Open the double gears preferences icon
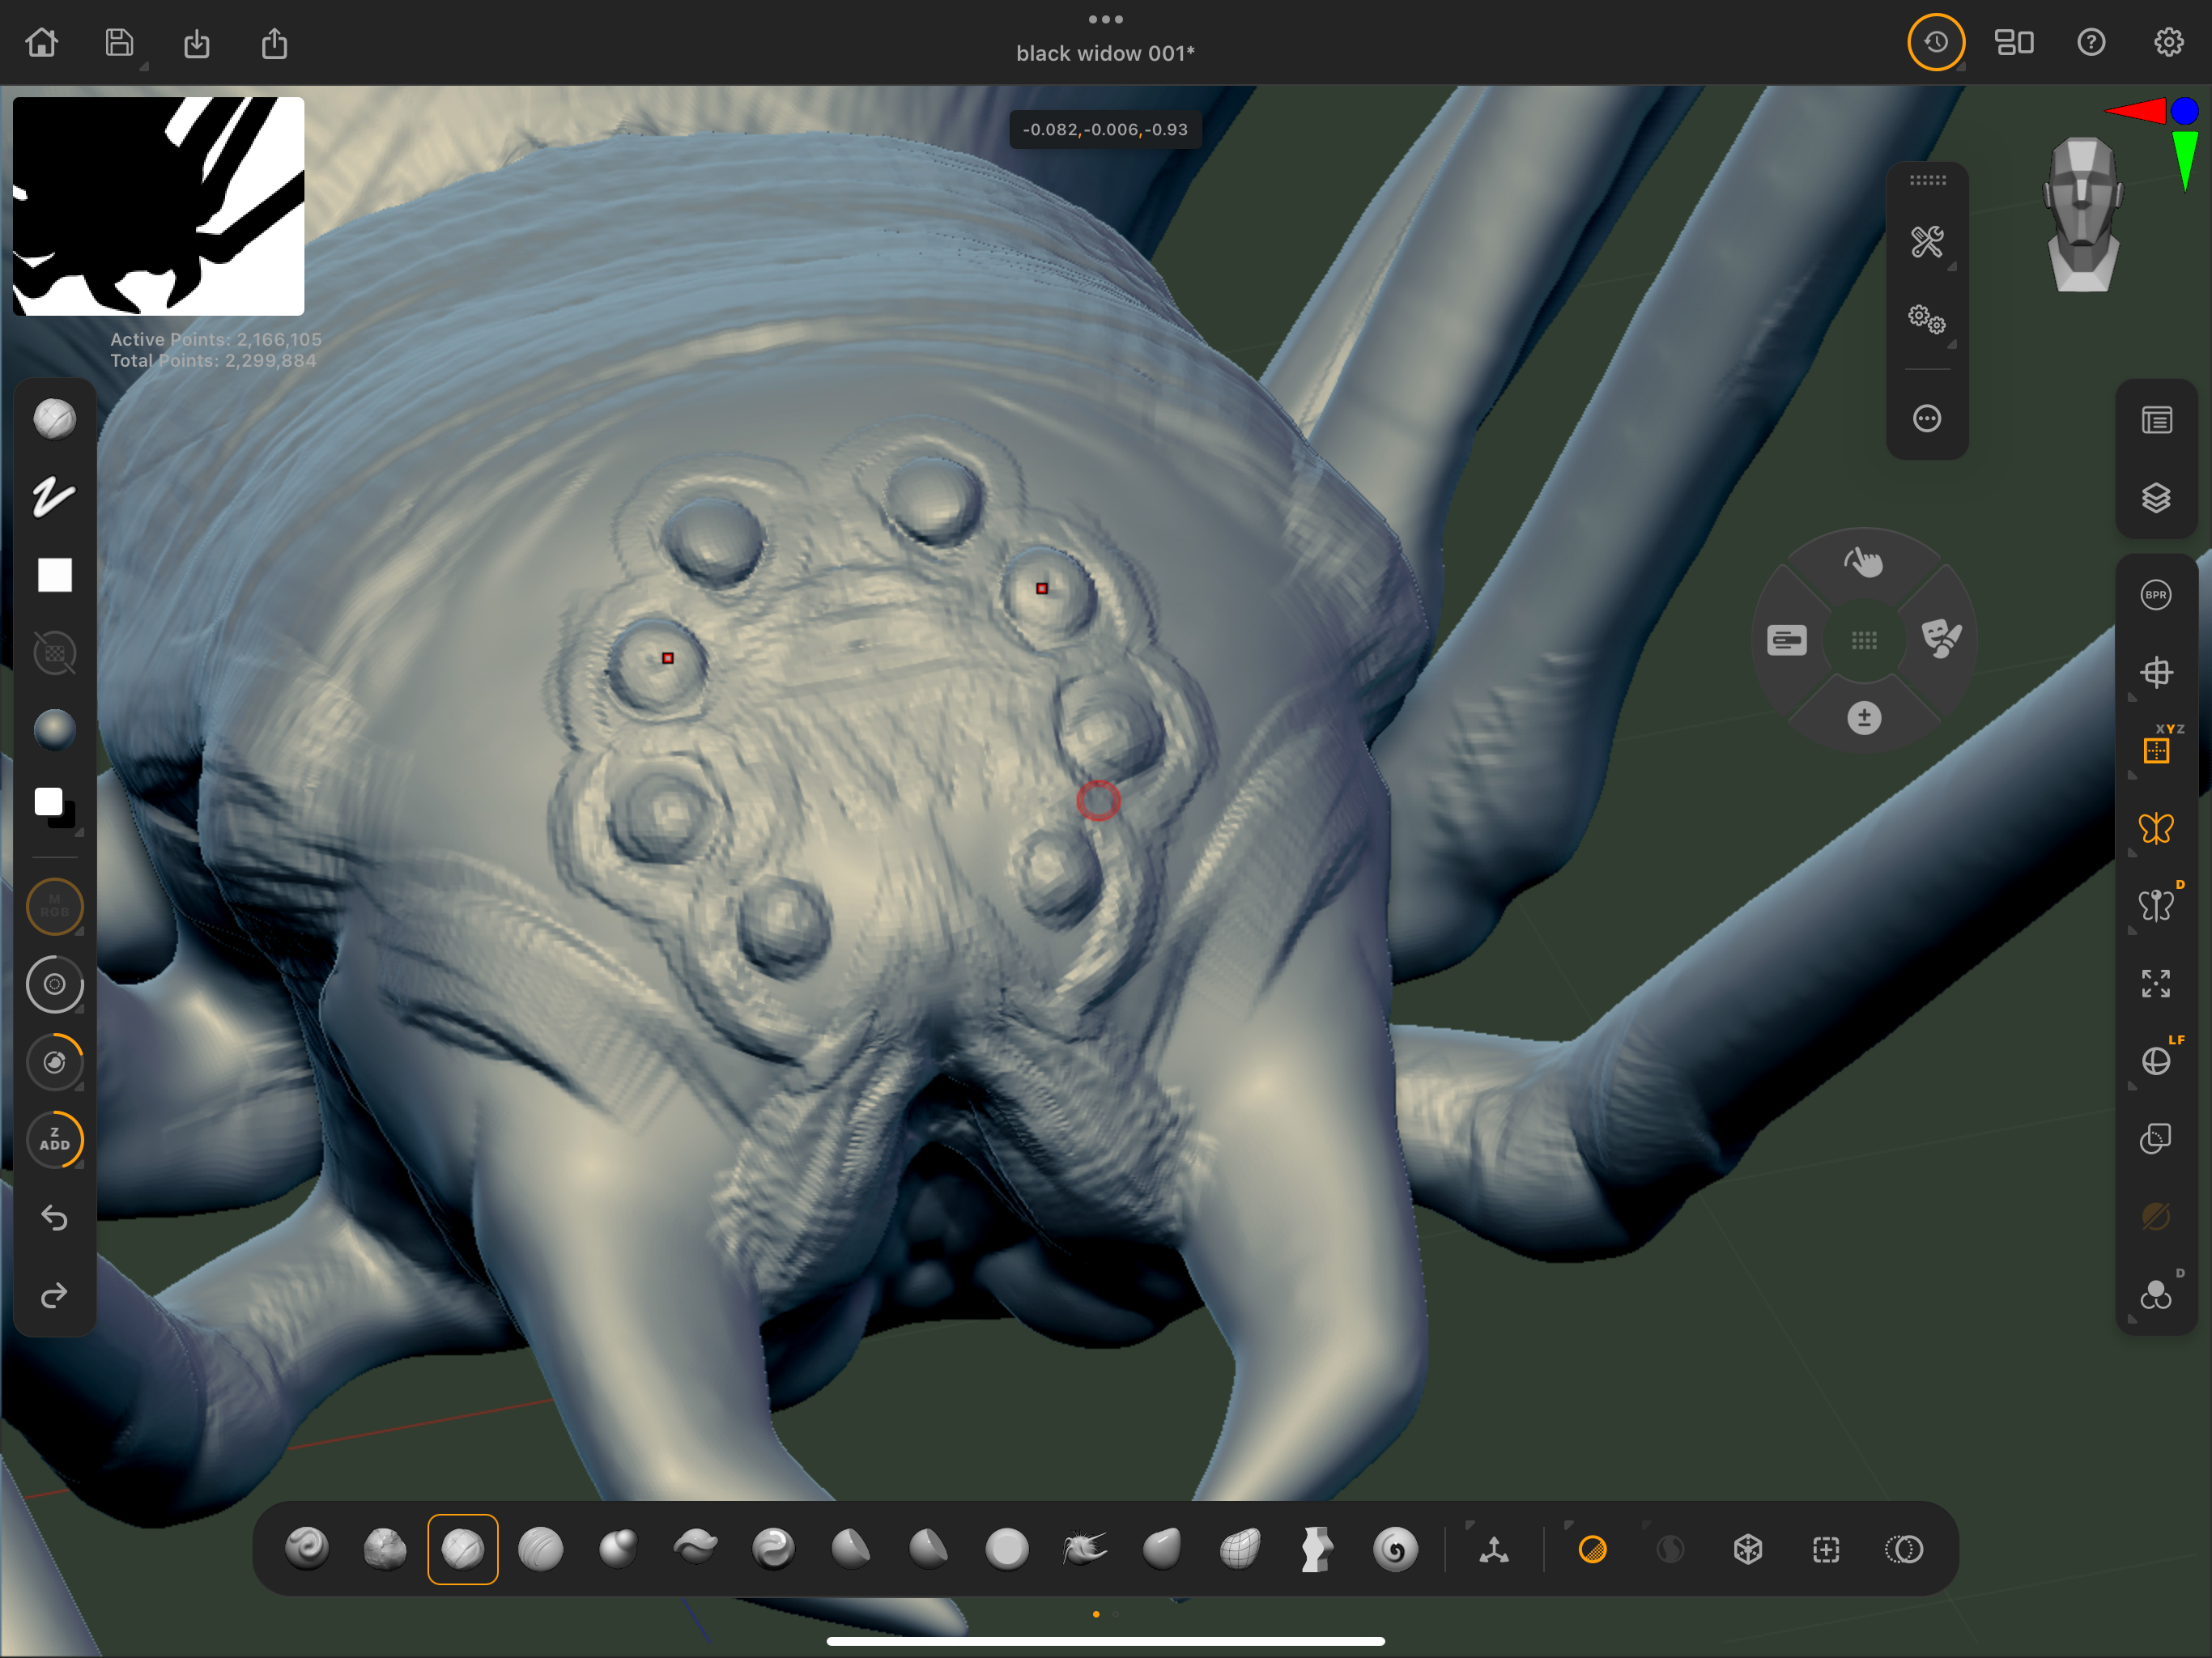 tap(1927, 320)
